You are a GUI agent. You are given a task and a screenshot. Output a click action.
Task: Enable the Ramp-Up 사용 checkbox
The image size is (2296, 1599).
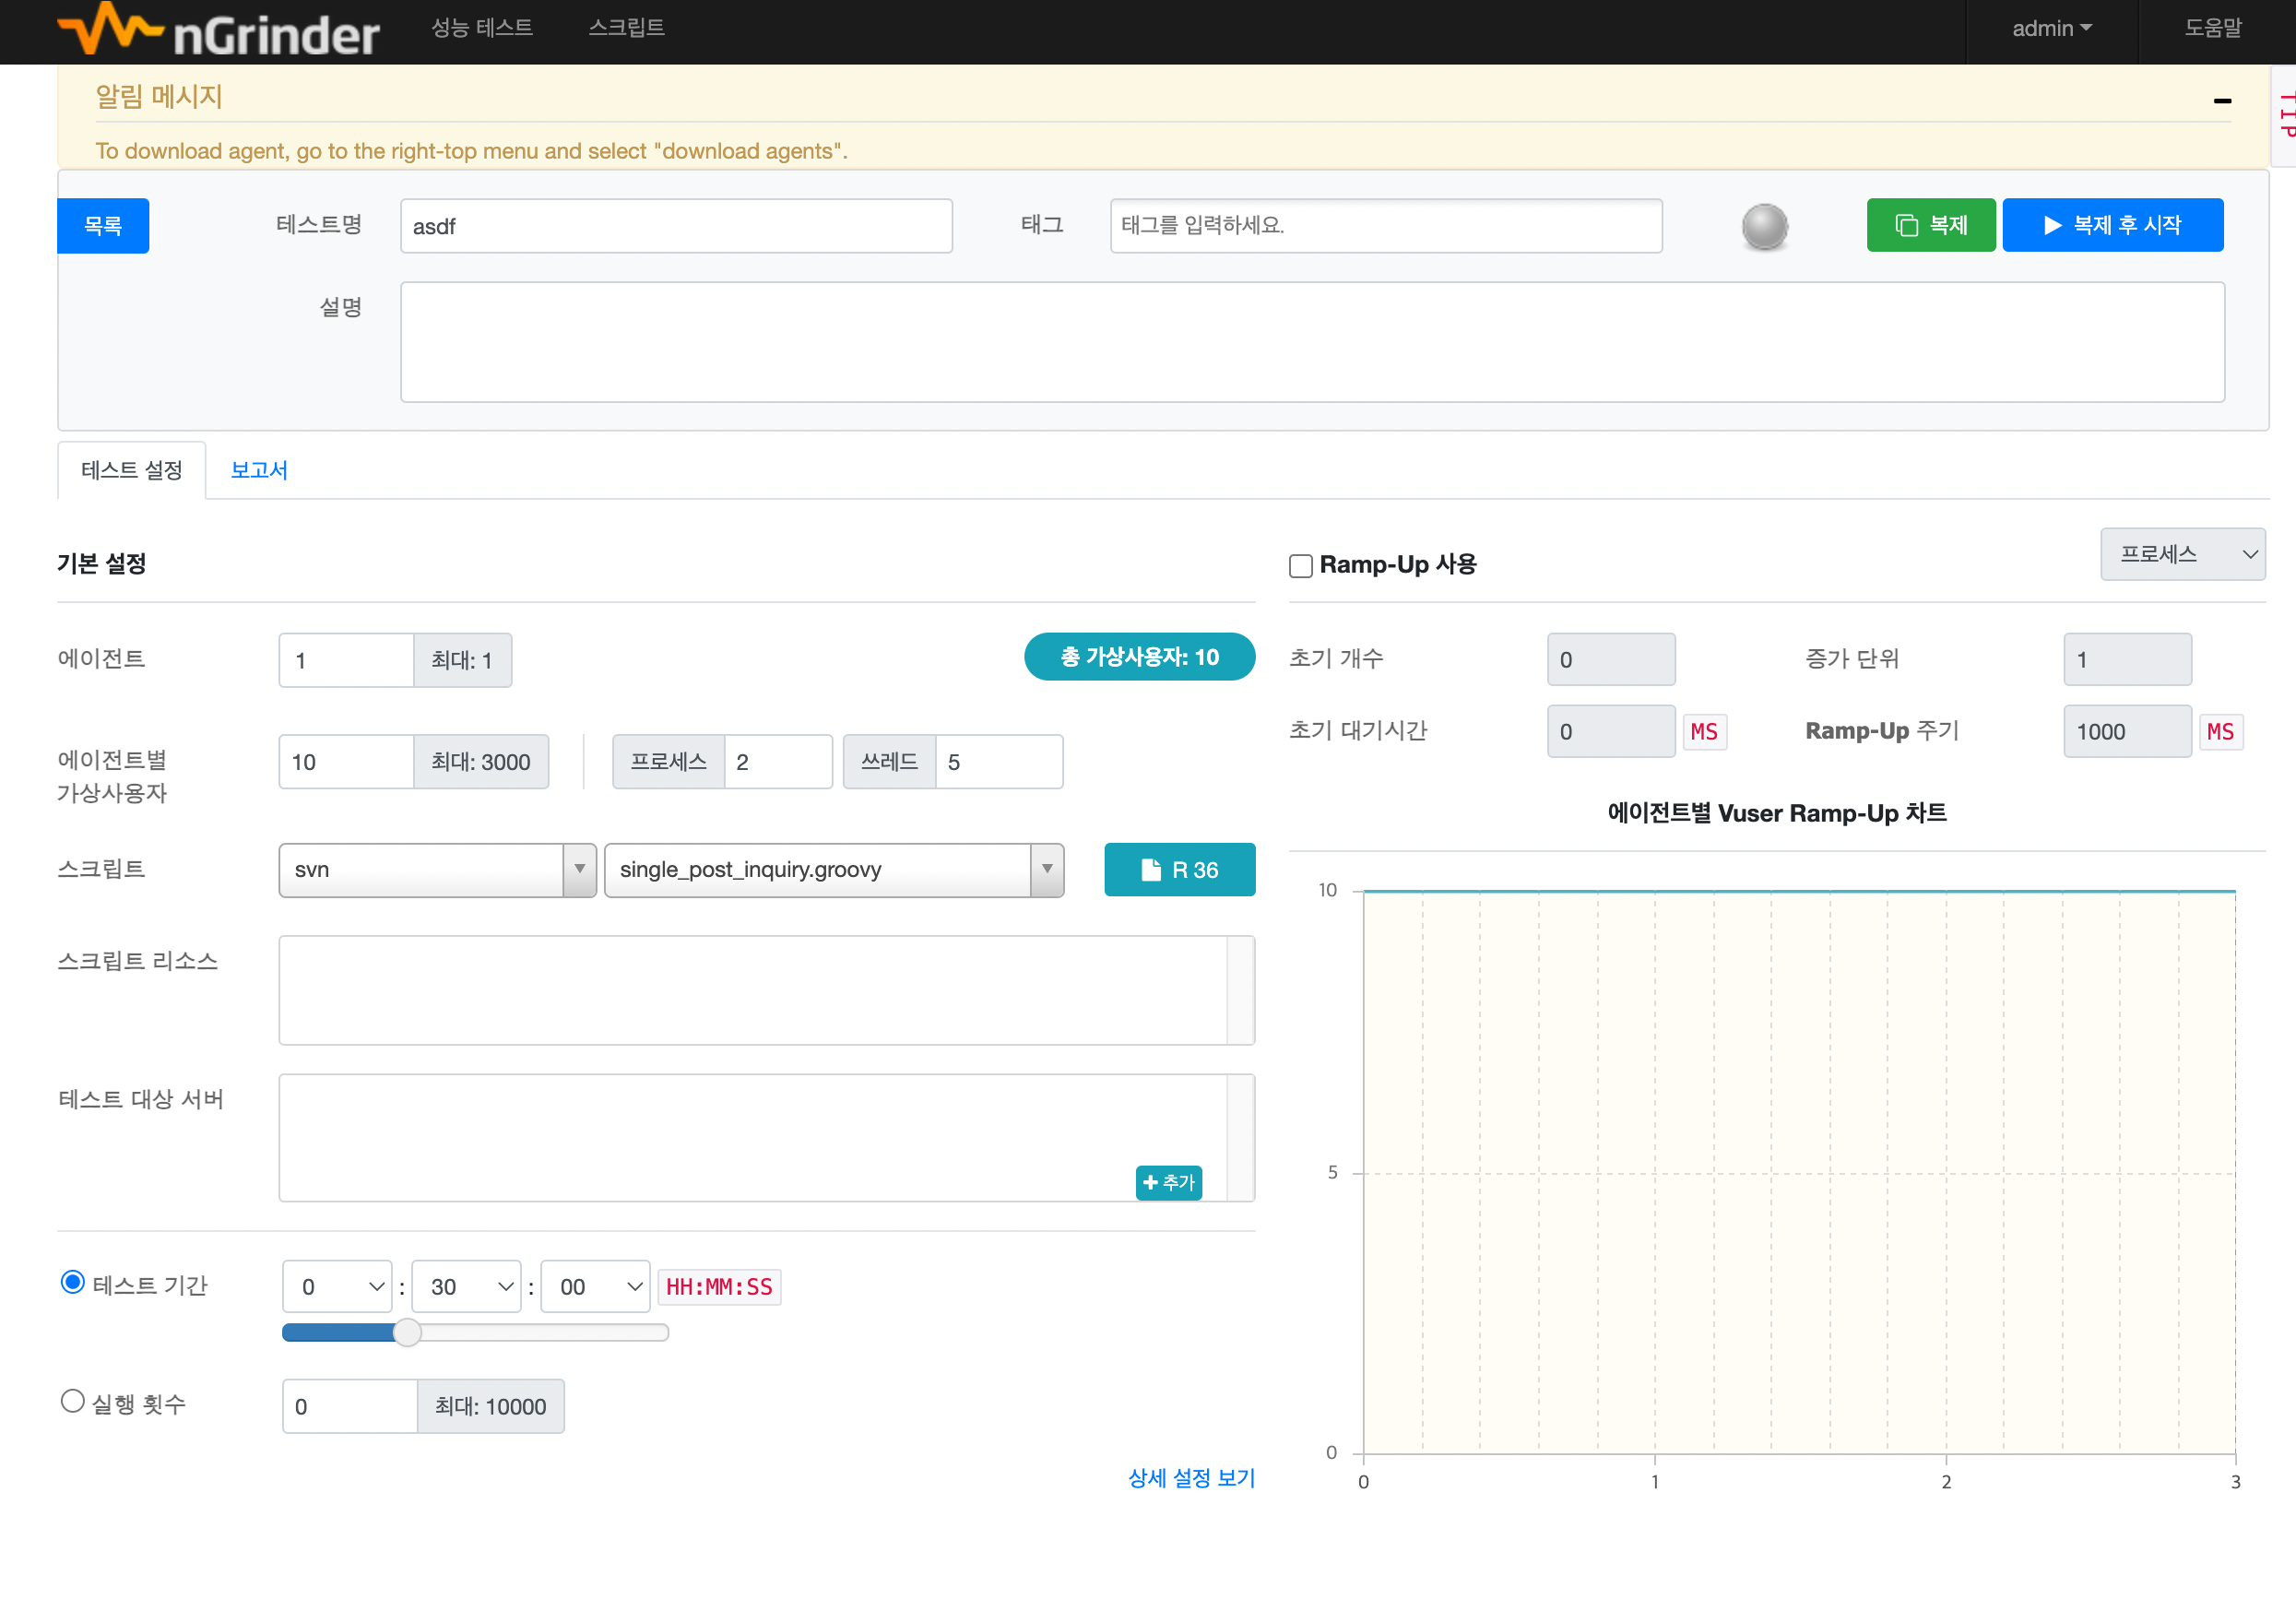(x=1300, y=566)
